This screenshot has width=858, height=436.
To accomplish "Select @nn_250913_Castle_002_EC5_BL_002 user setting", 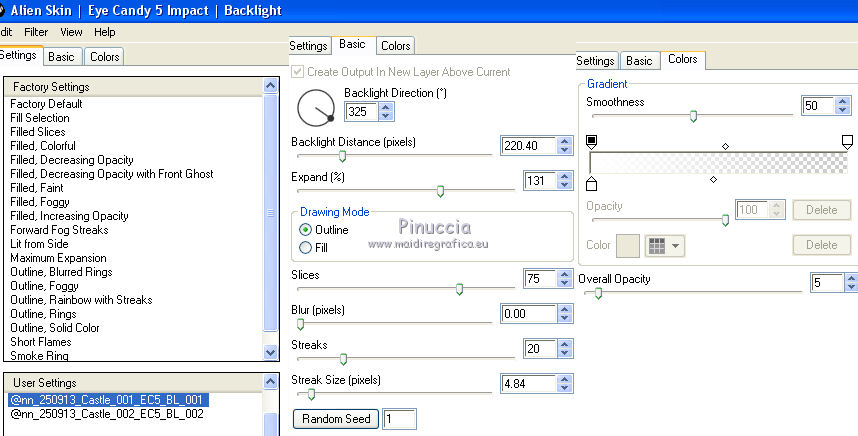I will (x=107, y=414).
